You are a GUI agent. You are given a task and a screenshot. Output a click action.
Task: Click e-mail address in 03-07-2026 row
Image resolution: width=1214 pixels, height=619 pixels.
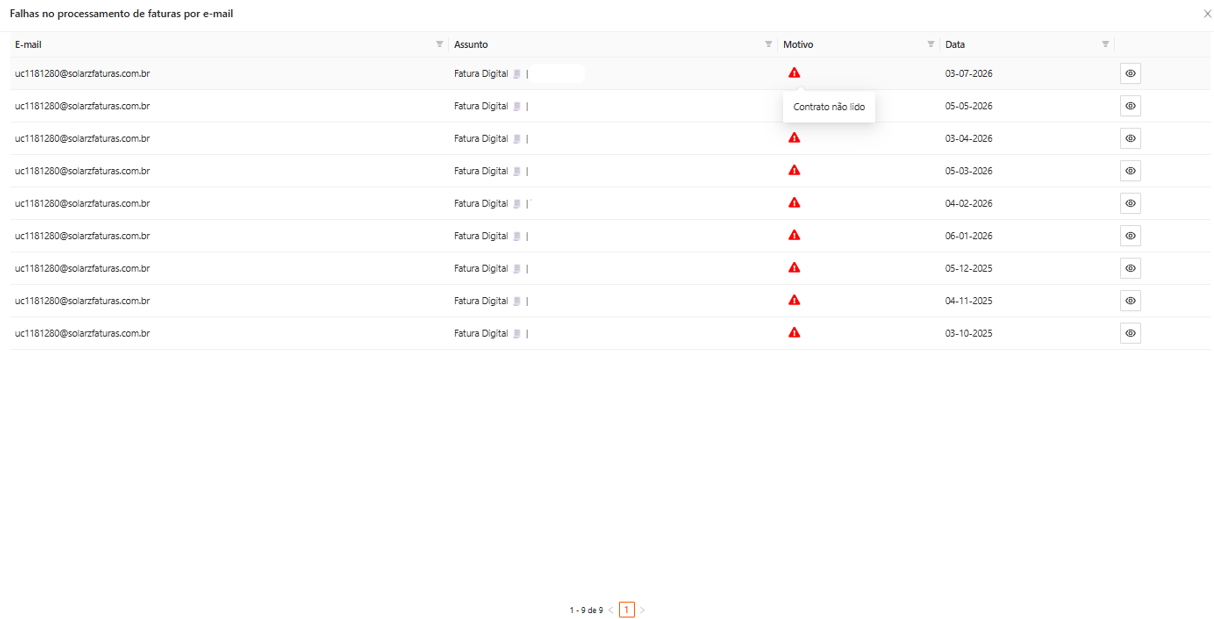(x=82, y=73)
